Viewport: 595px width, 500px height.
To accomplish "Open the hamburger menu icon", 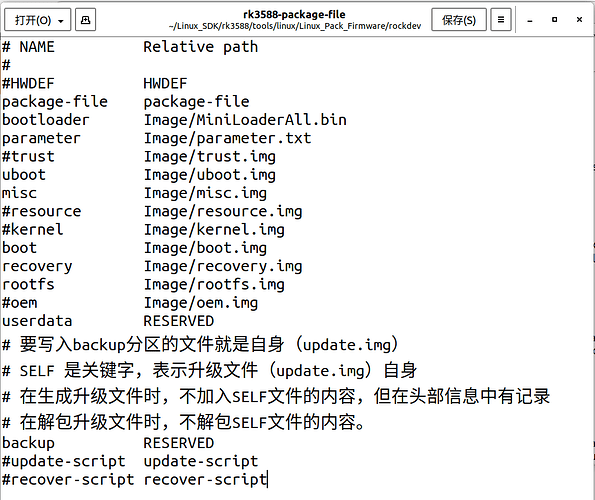I will pyautogui.click(x=501, y=20).
